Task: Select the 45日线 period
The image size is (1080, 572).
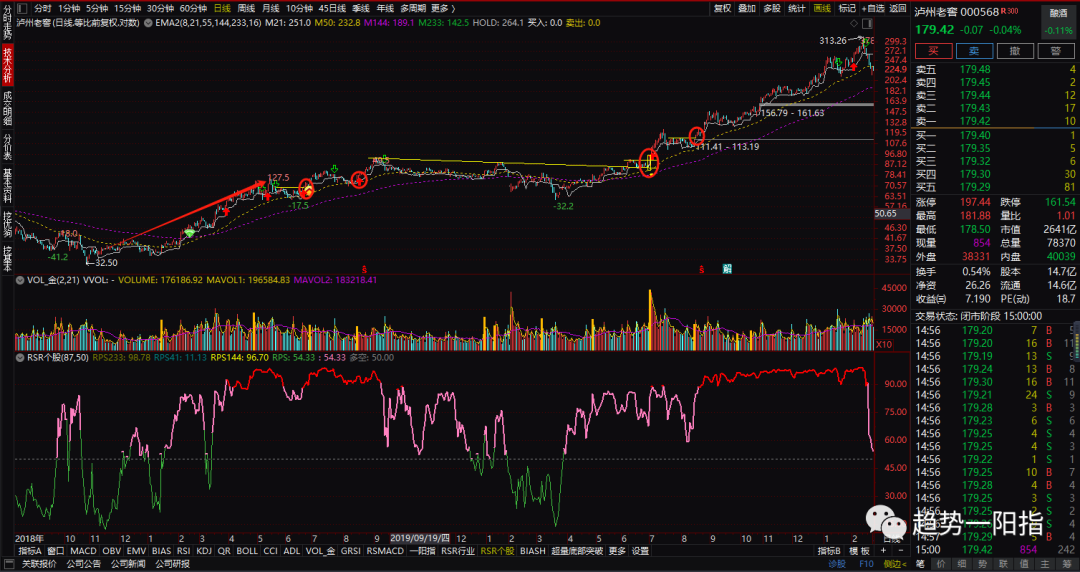Action: click(332, 8)
